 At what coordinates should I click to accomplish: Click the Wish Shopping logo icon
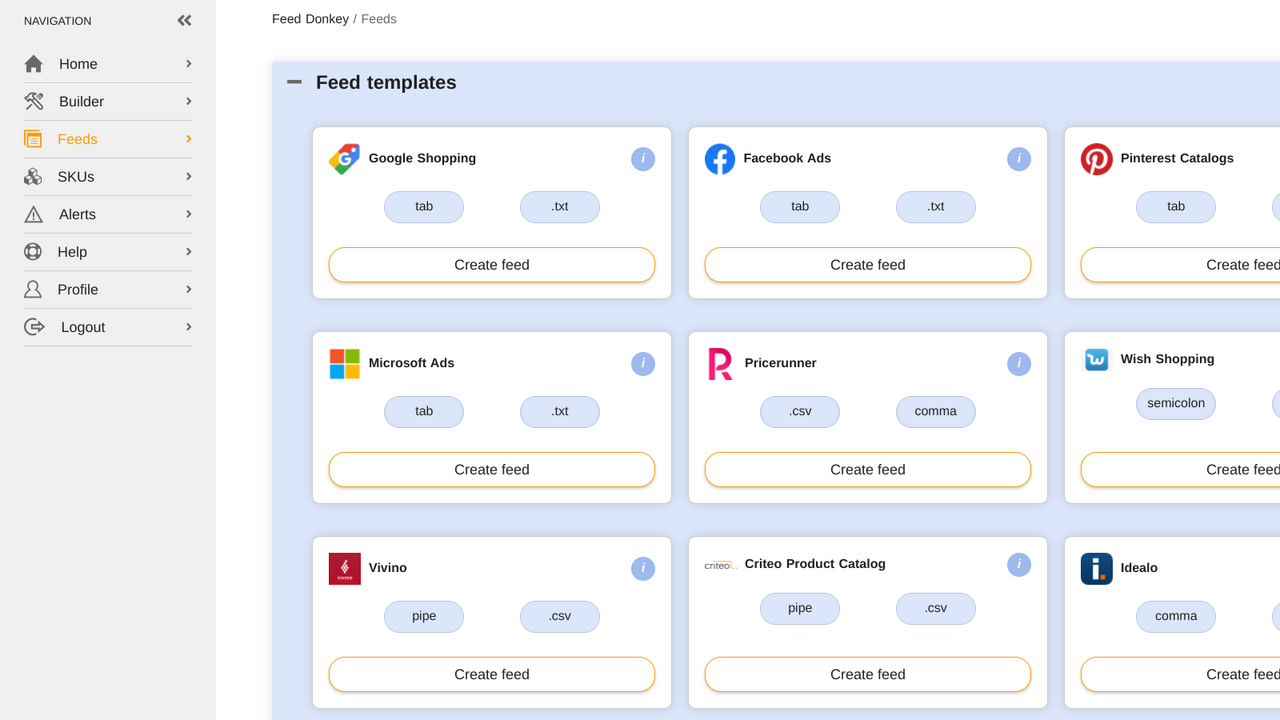[1096, 359]
